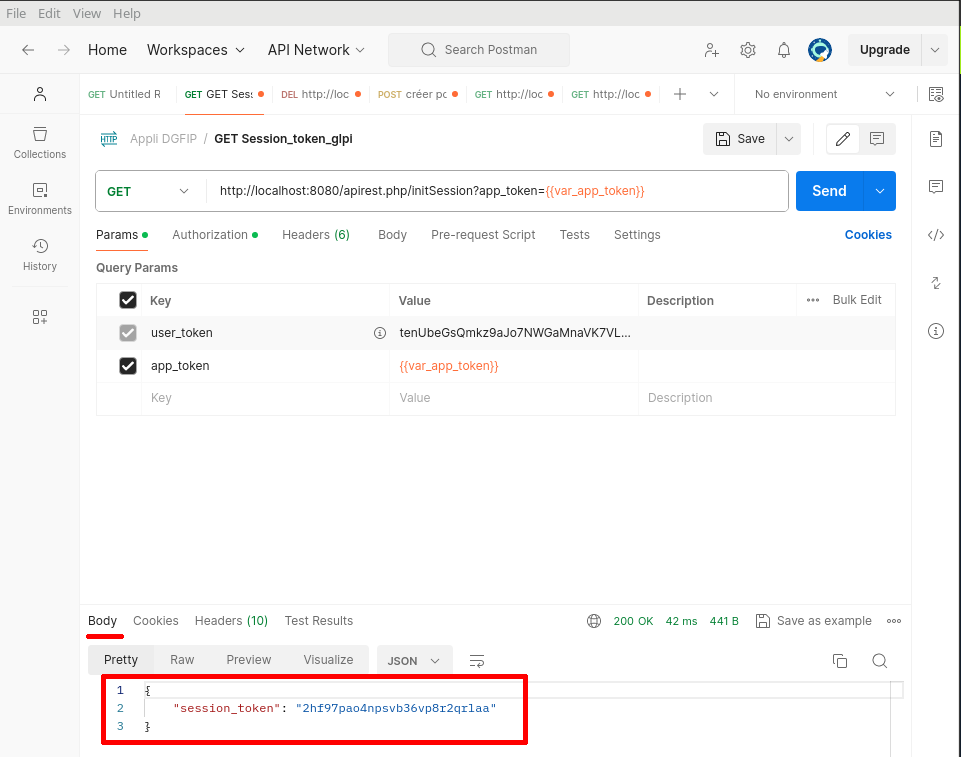The width and height of the screenshot is (961, 757).
Task: Open Environments in the sidebar
Action: (40, 199)
